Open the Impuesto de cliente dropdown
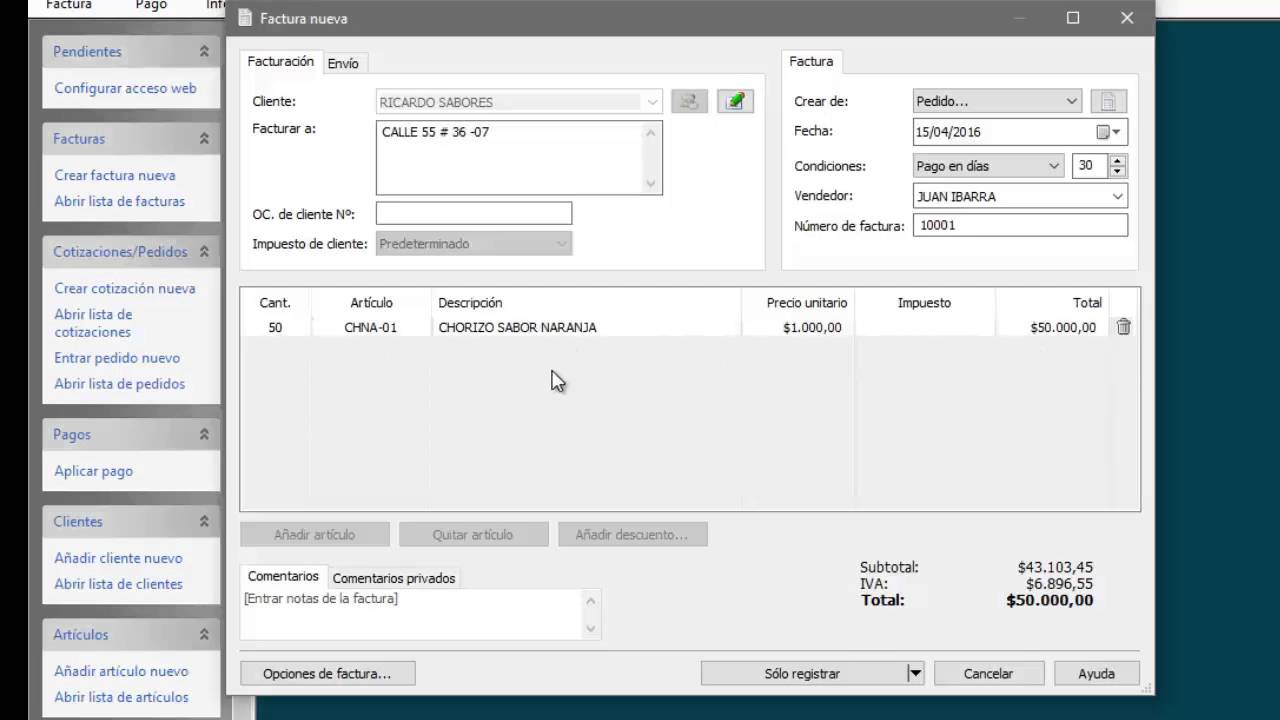1280x720 pixels. coord(562,243)
